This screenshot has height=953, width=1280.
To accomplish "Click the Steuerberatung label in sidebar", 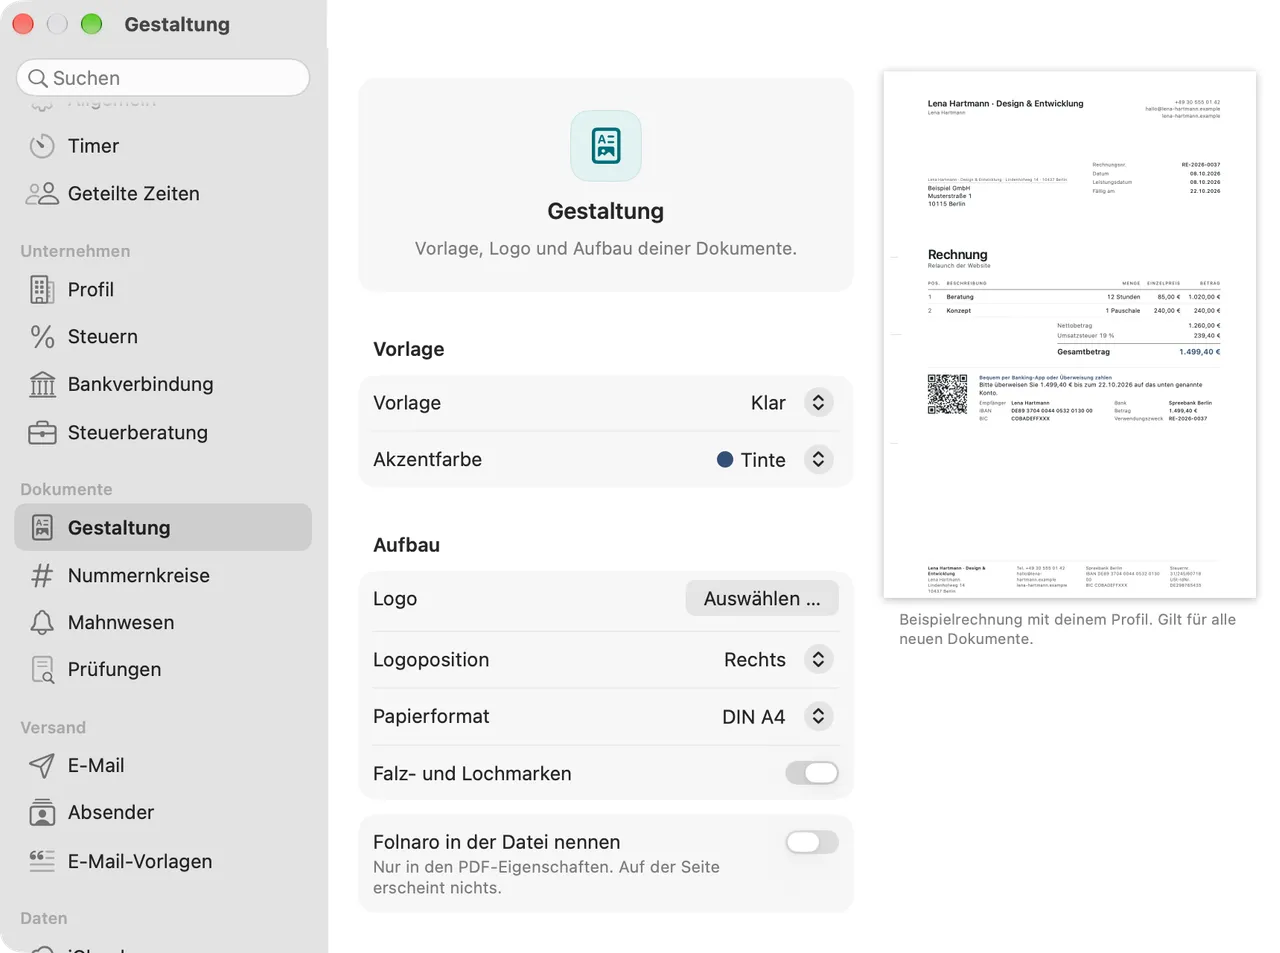I will click(138, 433).
